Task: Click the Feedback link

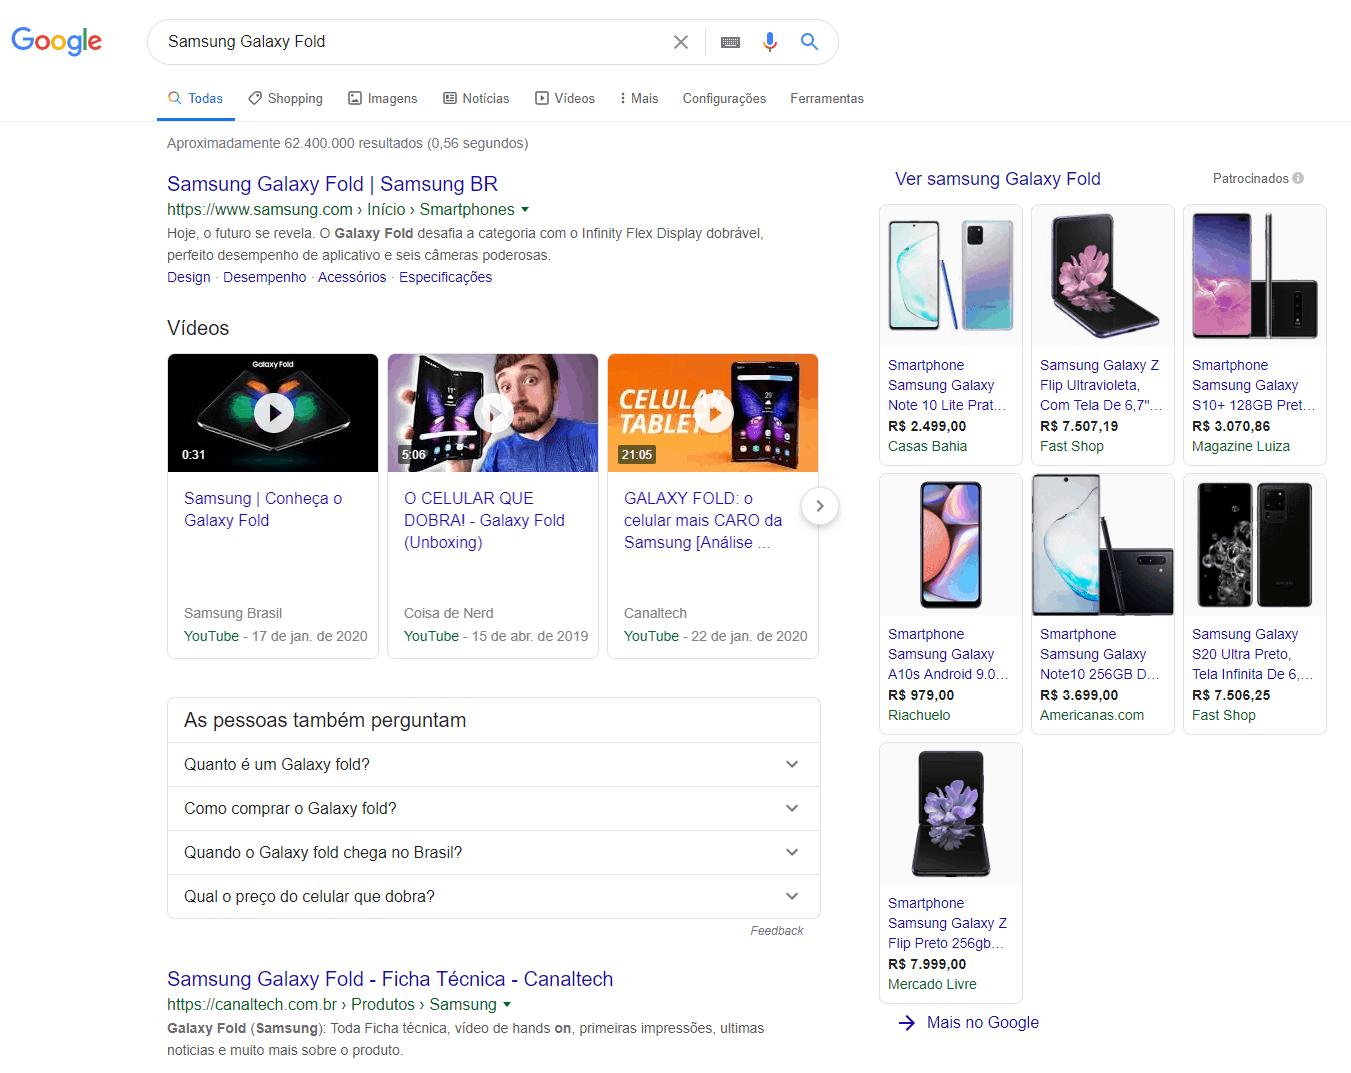Action: pyautogui.click(x=777, y=931)
